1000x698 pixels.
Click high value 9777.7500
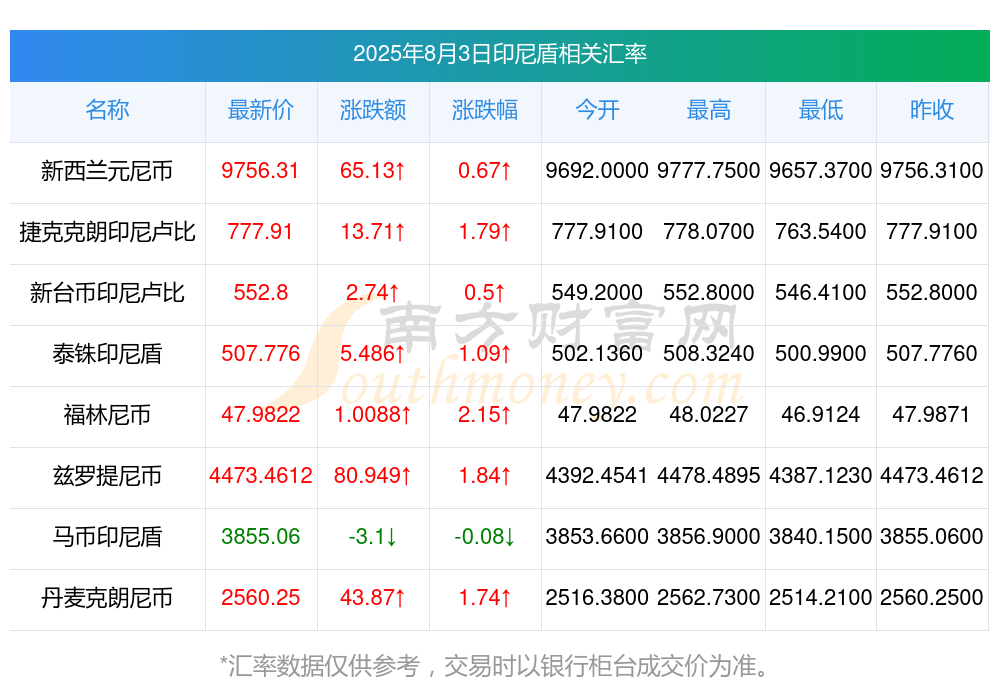709,170
